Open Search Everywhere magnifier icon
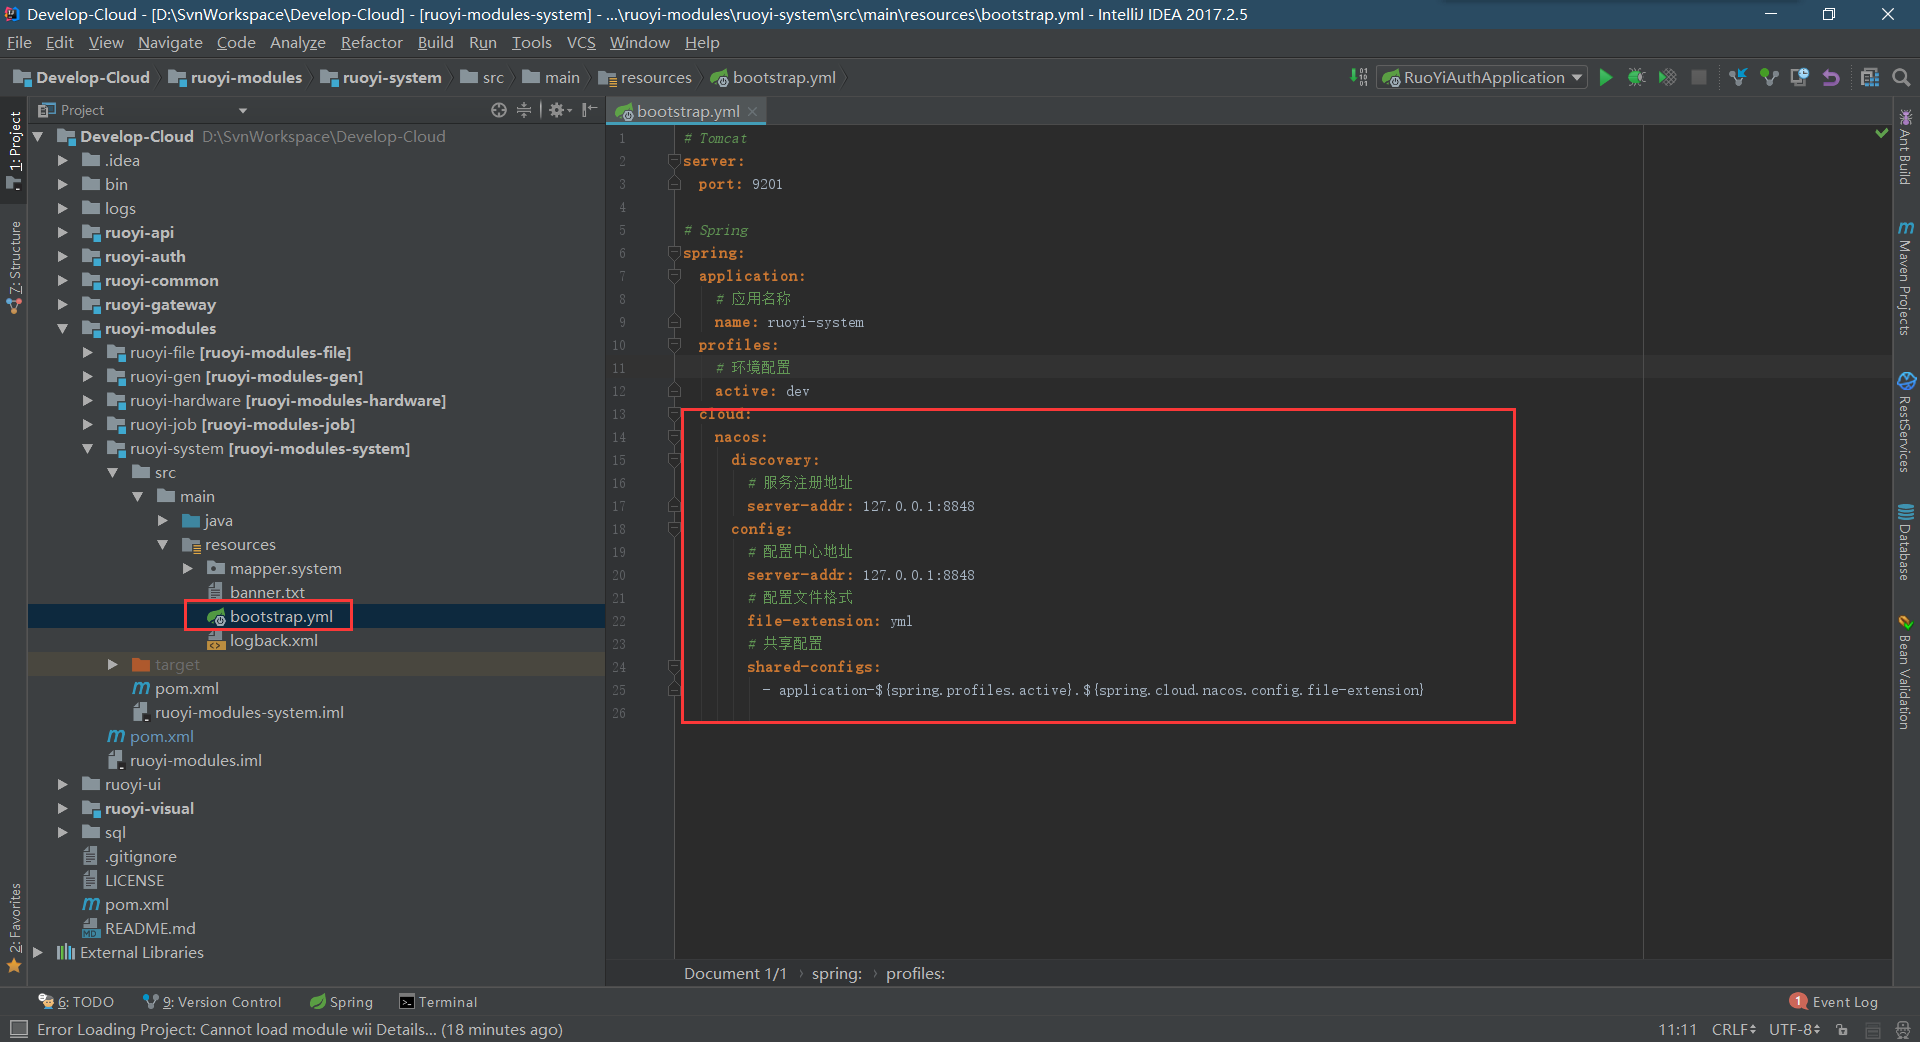Viewport: 1920px width, 1042px height. (x=1901, y=77)
